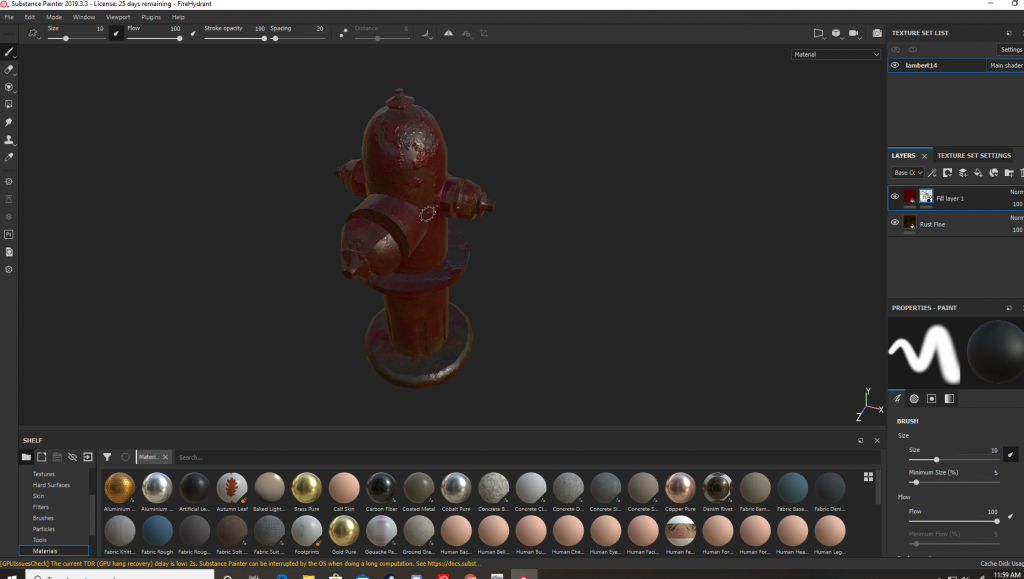Click the Main shader button
The image size is (1024, 579).
pos(1006,65)
